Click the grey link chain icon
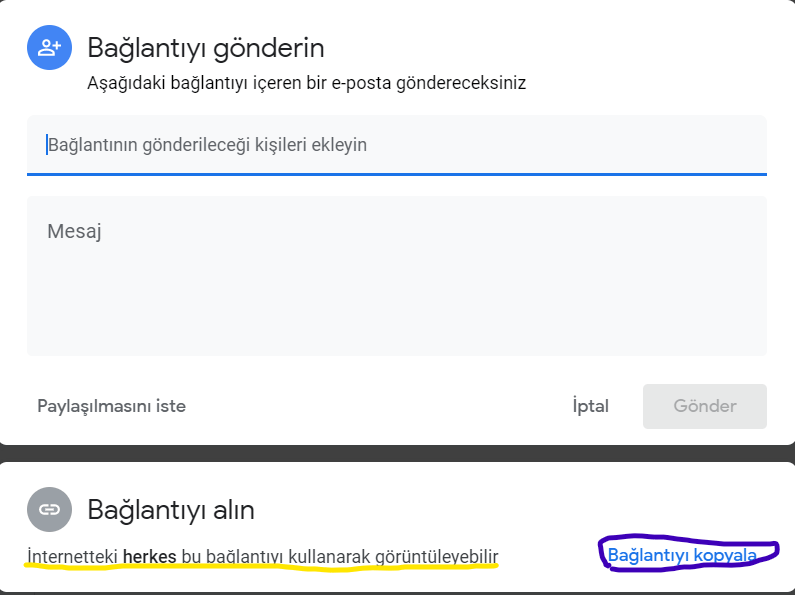Image resolution: width=795 pixels, height=595 pixels. 49,509
